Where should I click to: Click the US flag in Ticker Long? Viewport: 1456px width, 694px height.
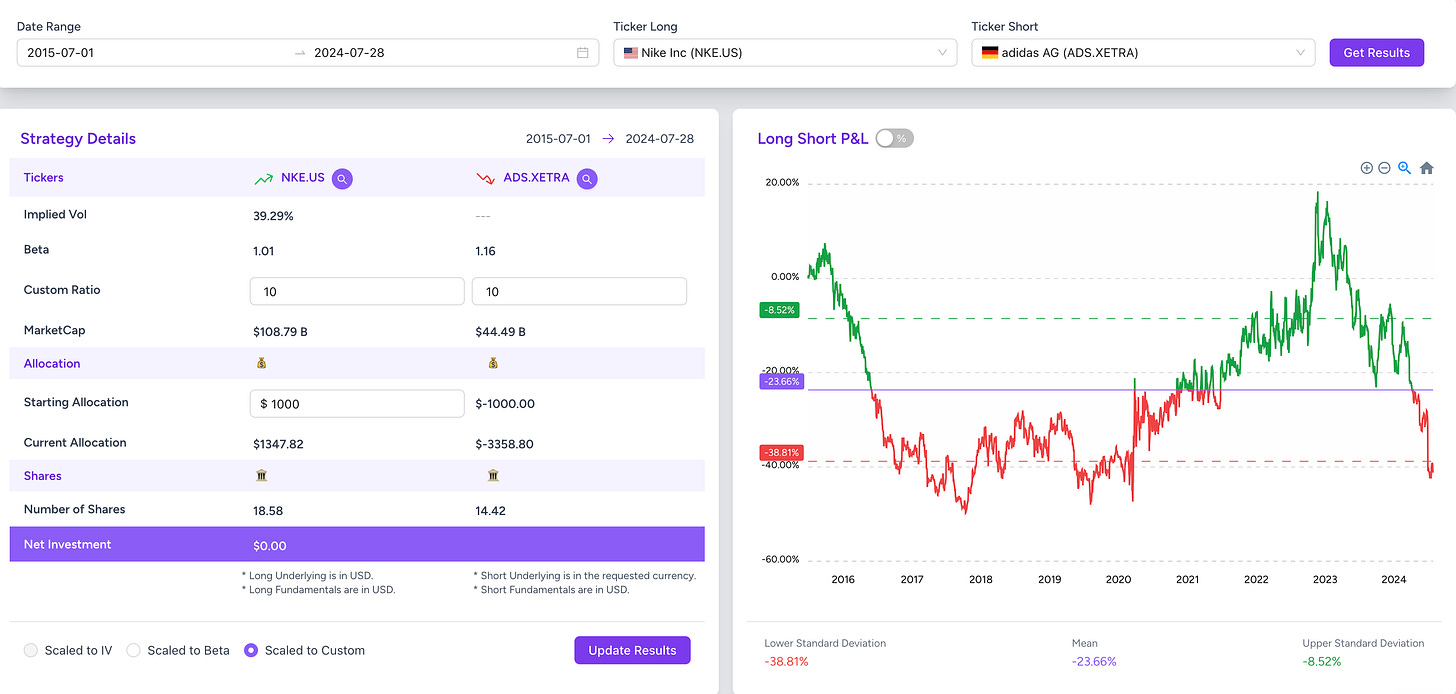(x=631, y=53)
